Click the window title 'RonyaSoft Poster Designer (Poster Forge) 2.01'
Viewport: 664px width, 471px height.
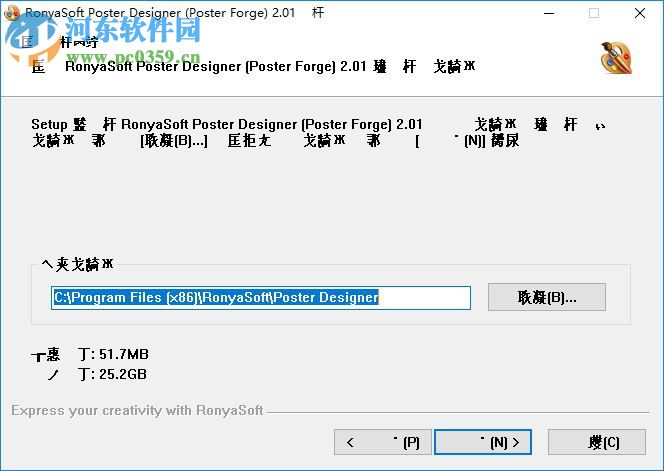coord(160,13)
